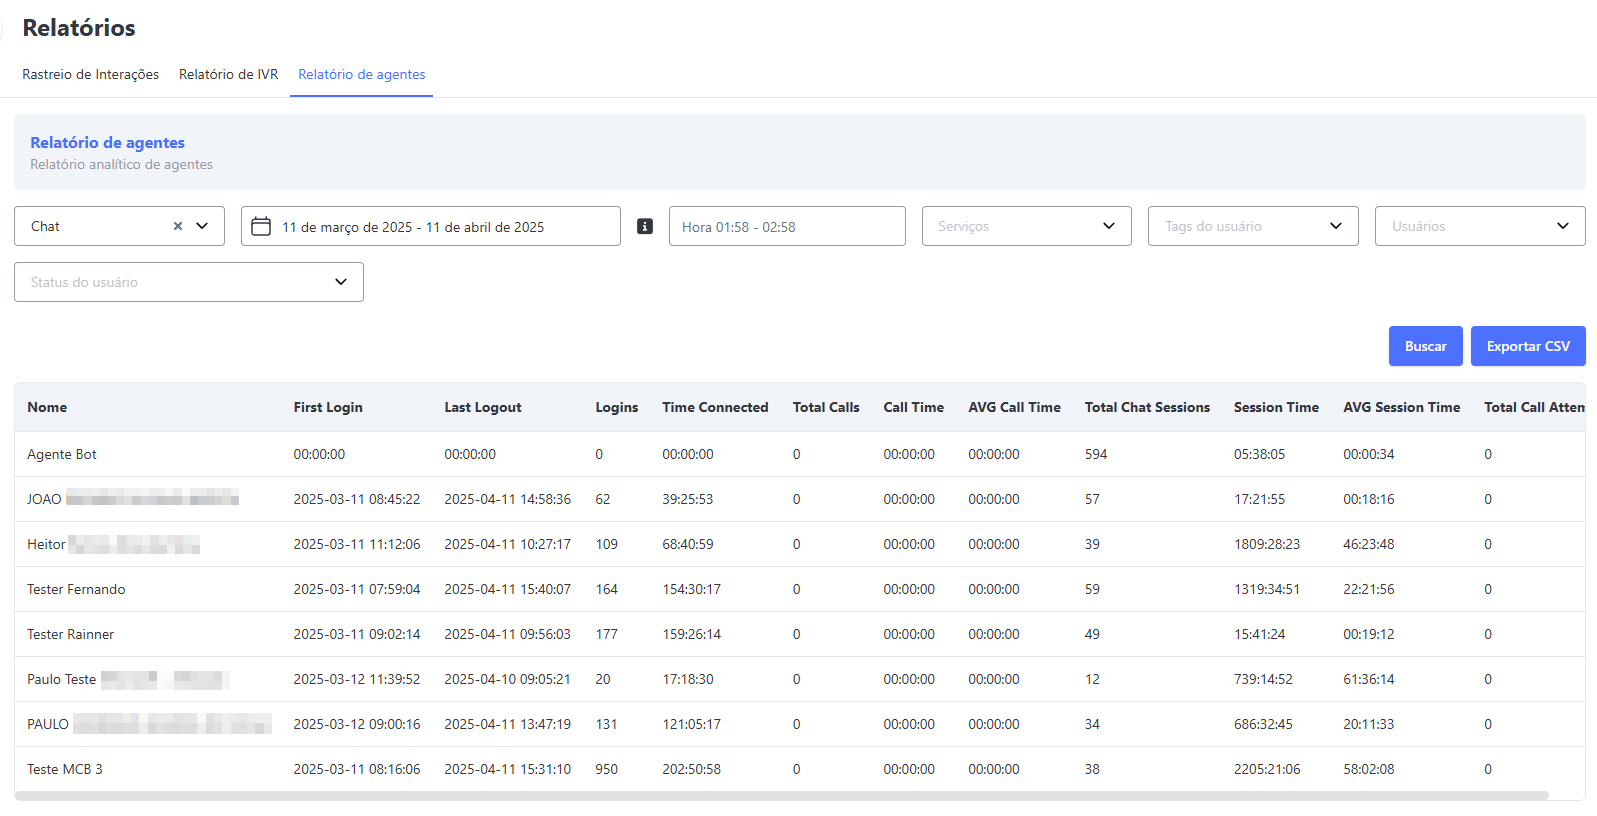Click the Hora time range input field

pos(786,226)
